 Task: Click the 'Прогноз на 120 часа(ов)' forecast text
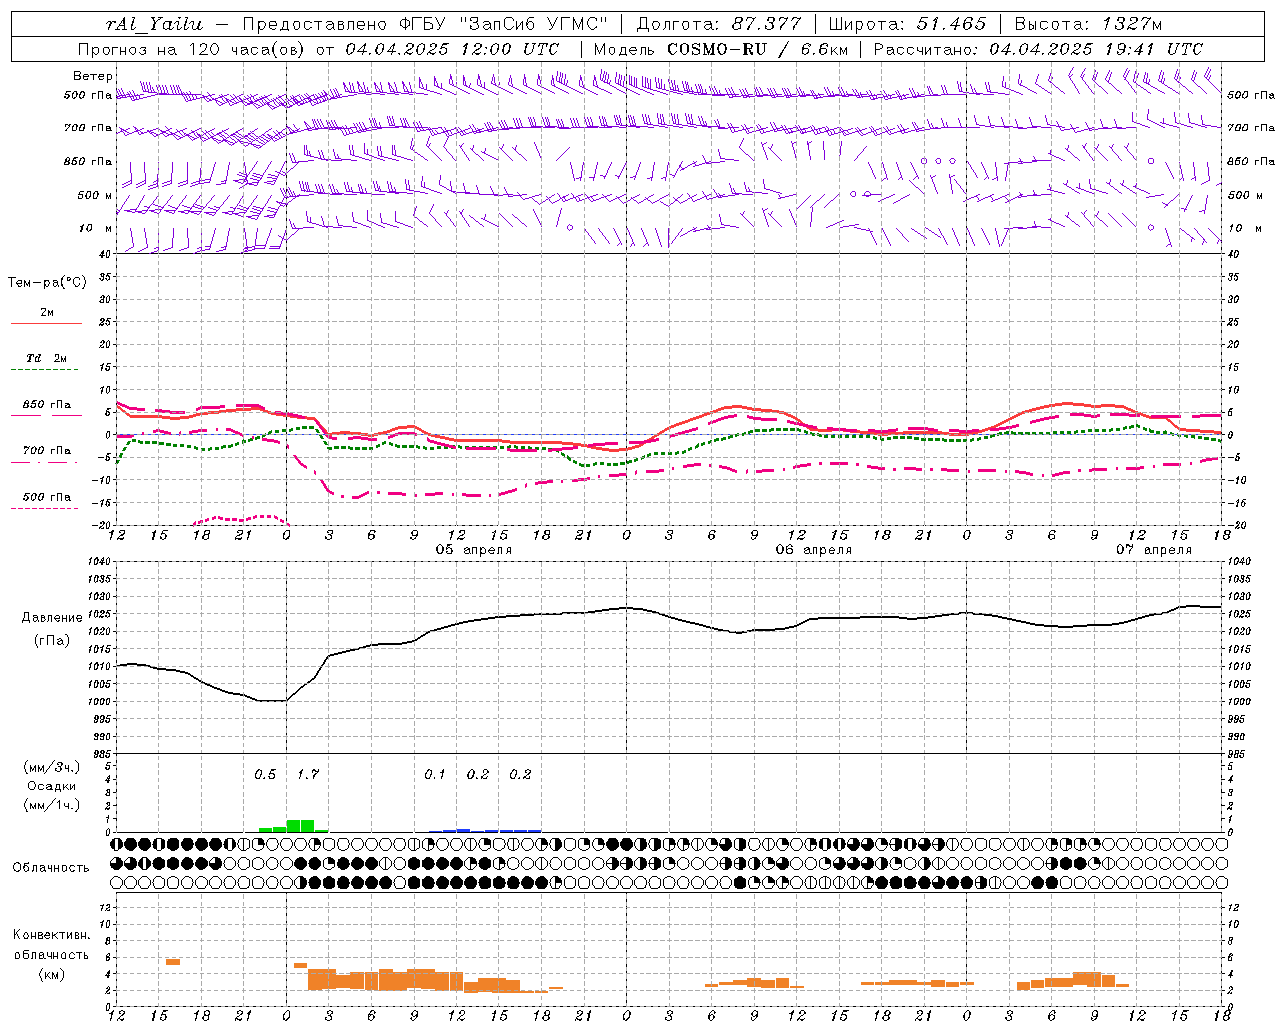pos(192,49)
